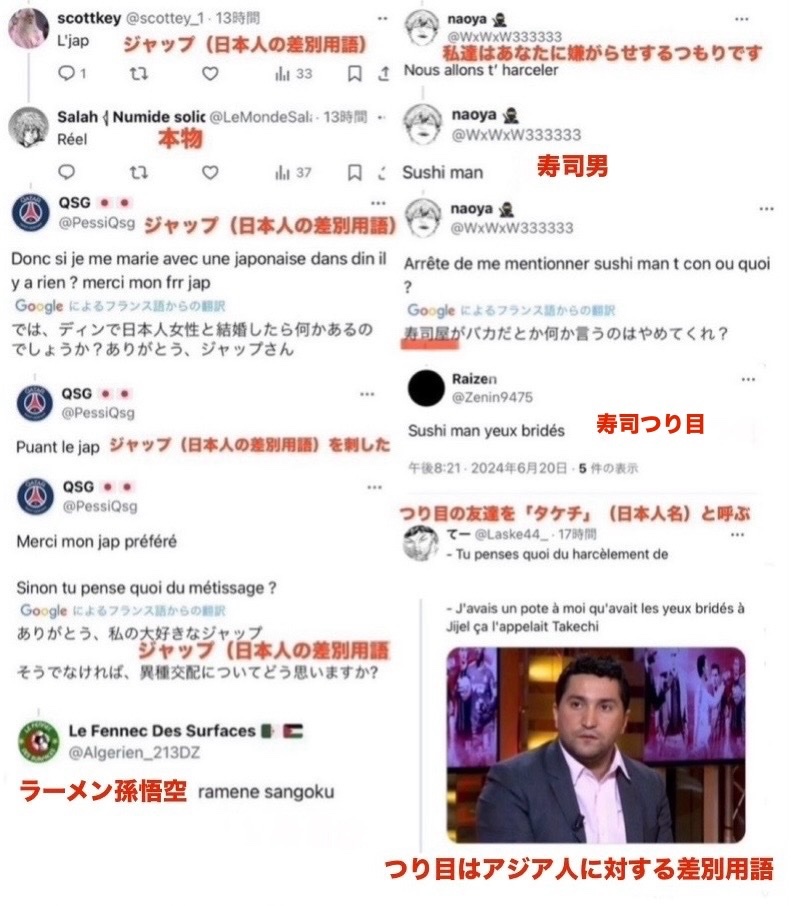The image size is (791, 906).
Task: Retweet scottkey's L'jap tweet
Action: [139, 73]
